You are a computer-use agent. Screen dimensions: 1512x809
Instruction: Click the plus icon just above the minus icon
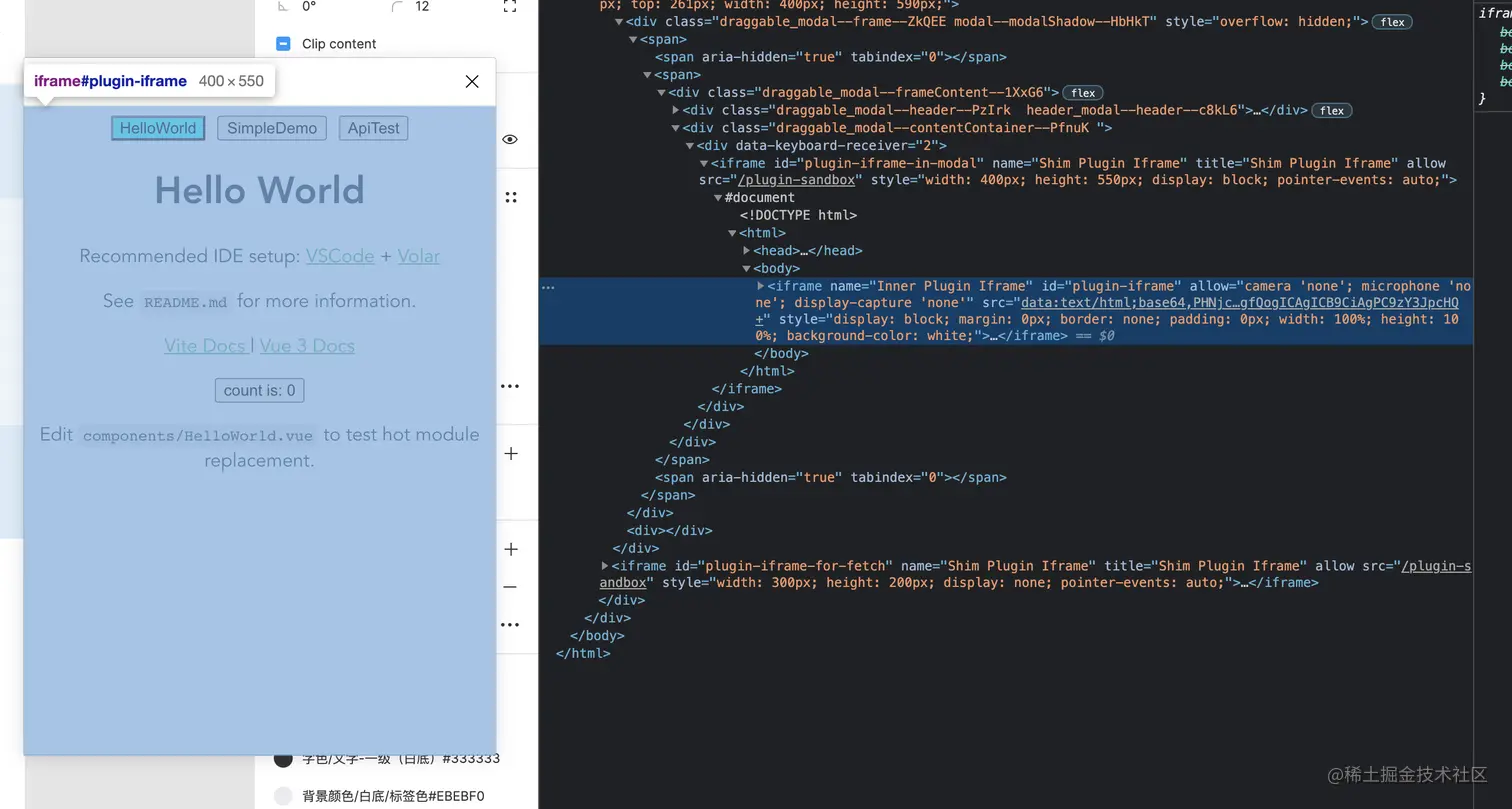coord(510,549)
